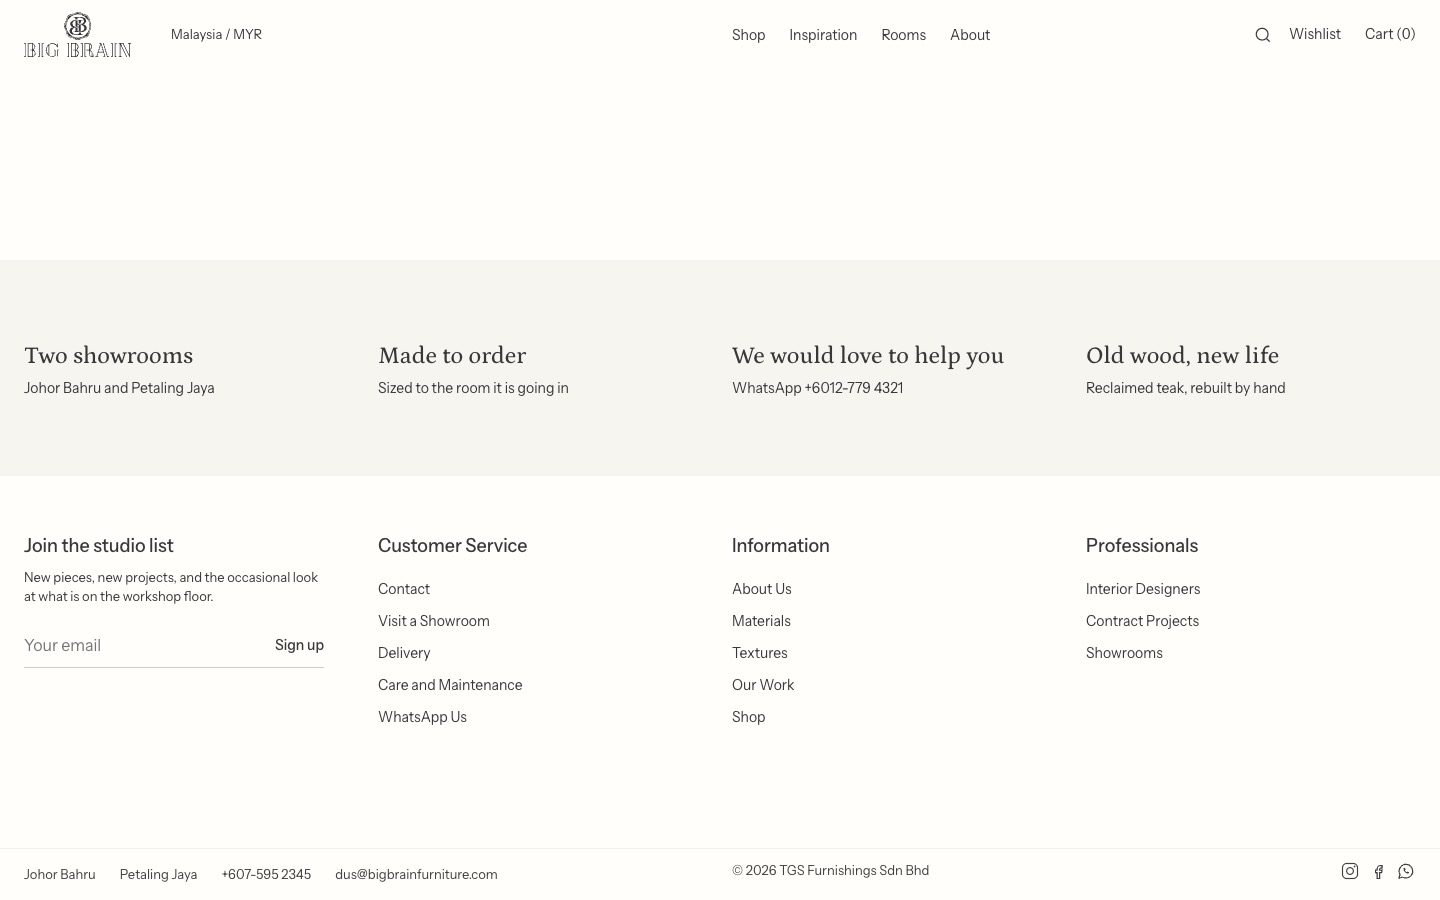Open the Materials information link

pos(761,621)
